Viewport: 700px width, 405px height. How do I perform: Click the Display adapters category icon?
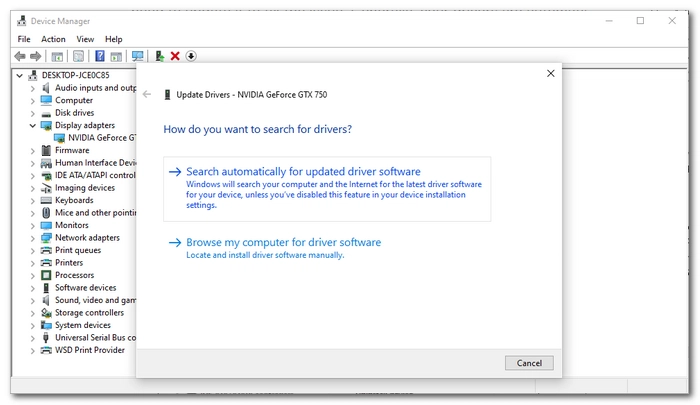tap(46, 125)
